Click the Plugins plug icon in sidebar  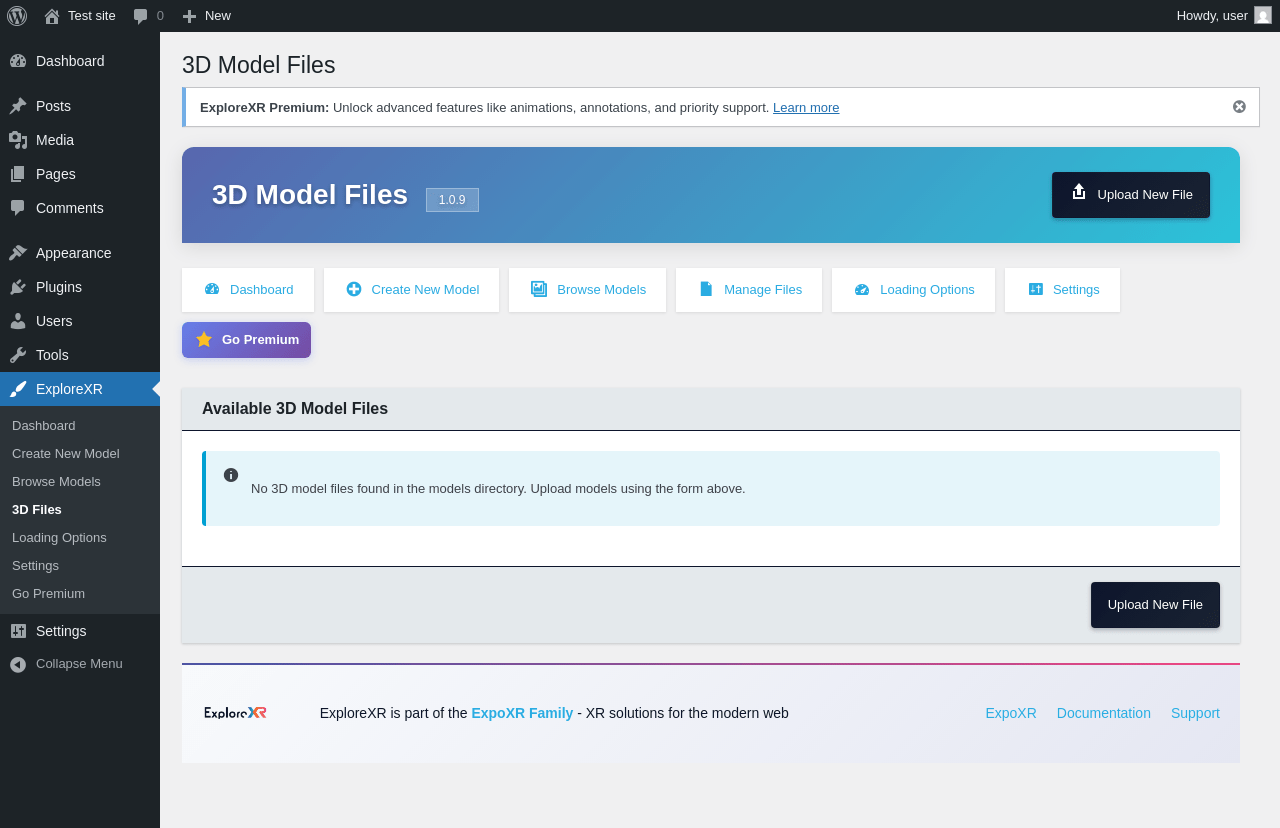pyautogui.click(x=18, y=287)
